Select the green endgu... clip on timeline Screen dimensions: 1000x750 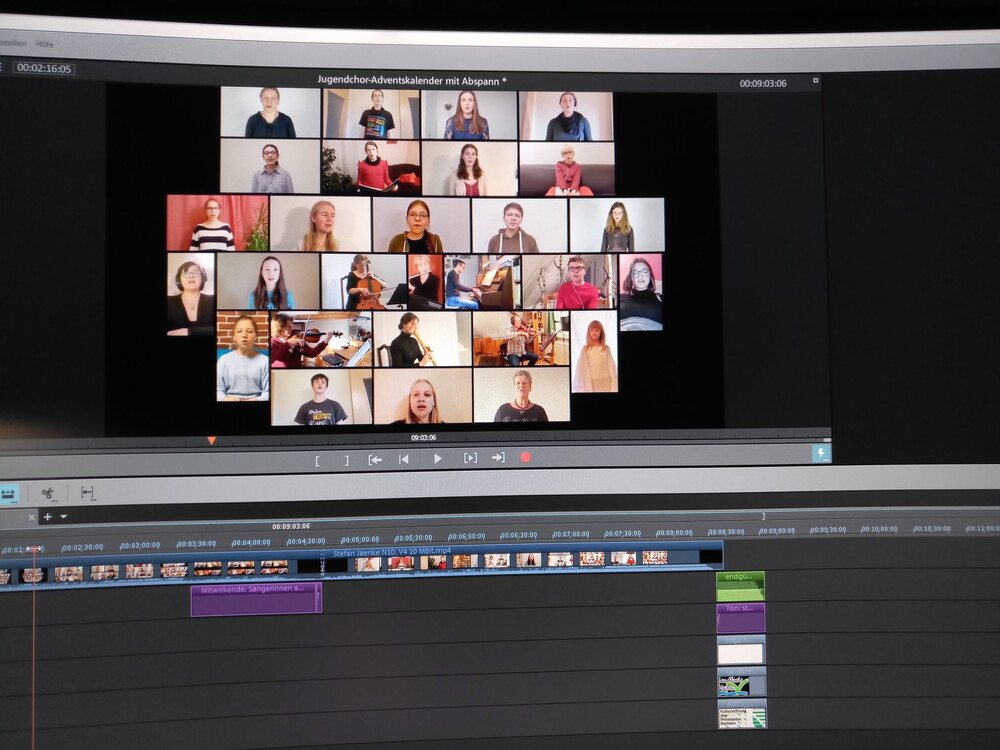740,586
